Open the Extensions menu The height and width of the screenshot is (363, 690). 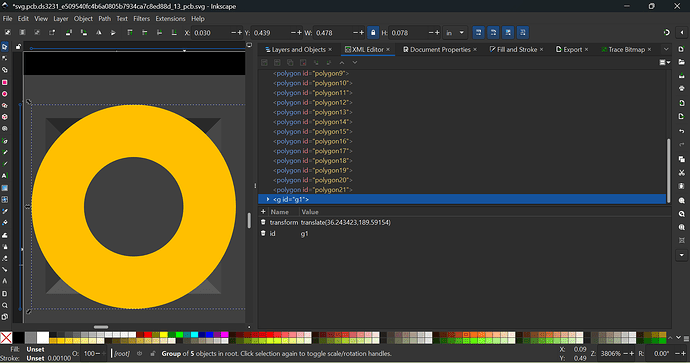(x=170, y=18)
